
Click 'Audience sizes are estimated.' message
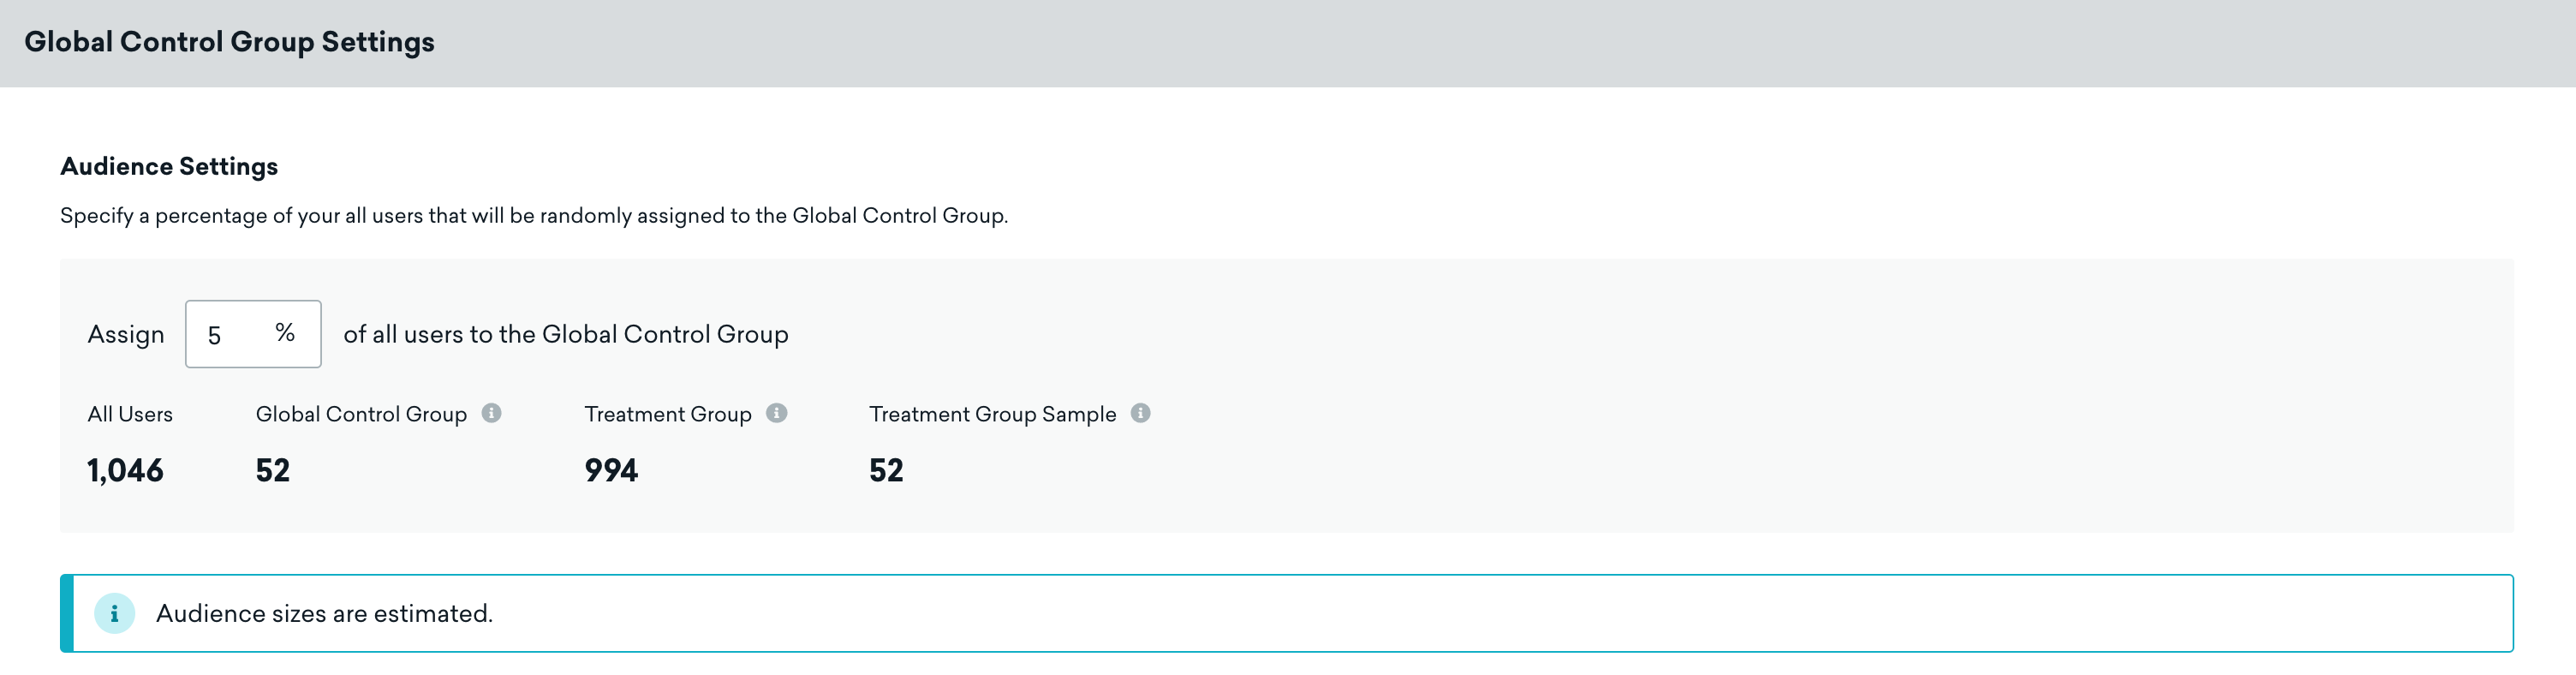click(324, 613)
